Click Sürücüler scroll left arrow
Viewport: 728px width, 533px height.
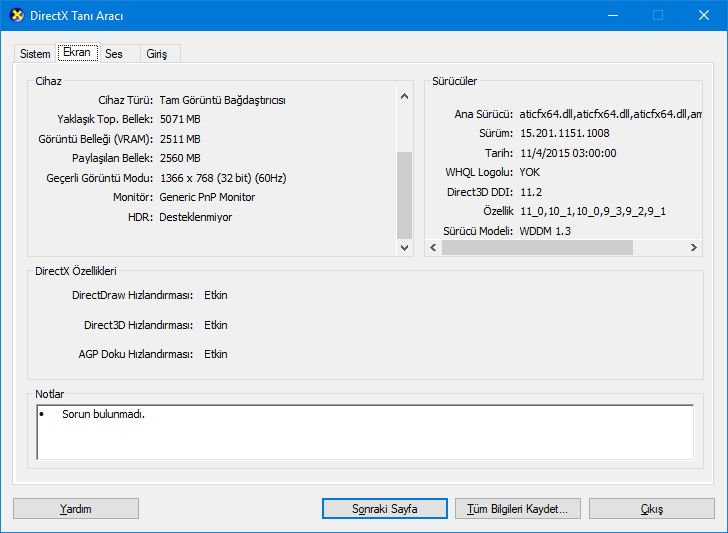tap(433, 247)
